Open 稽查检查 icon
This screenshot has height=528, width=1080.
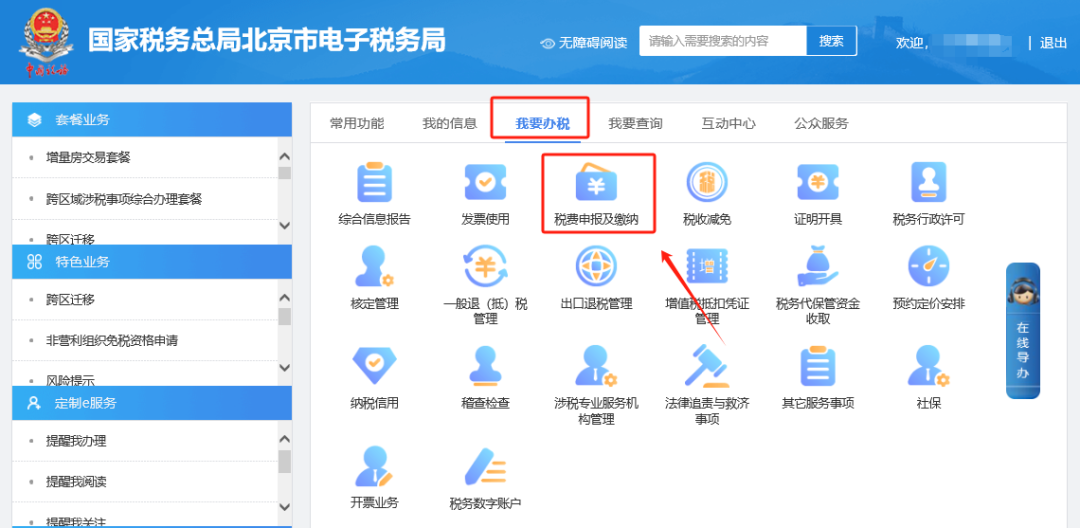tap(485, 366)
